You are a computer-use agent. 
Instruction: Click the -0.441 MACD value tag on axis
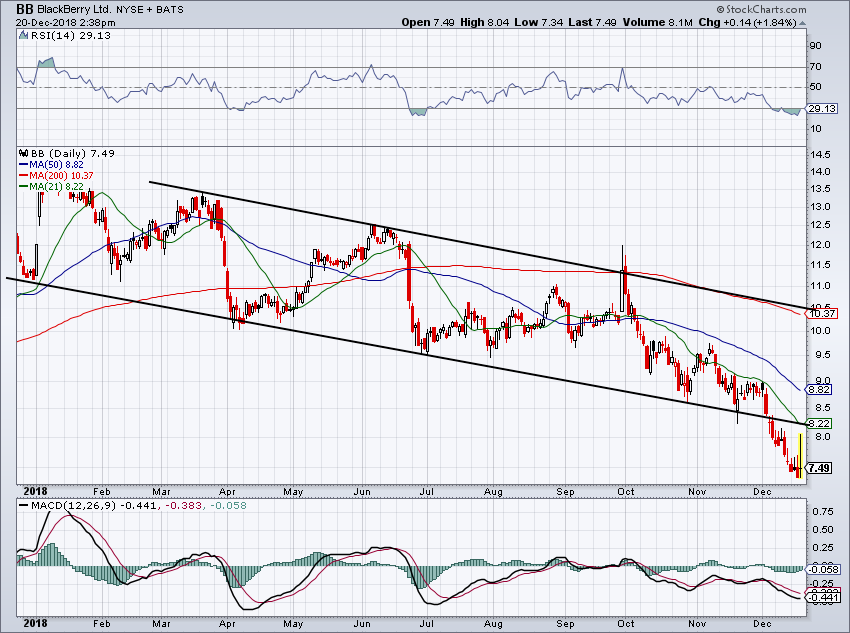coord(823,598)
